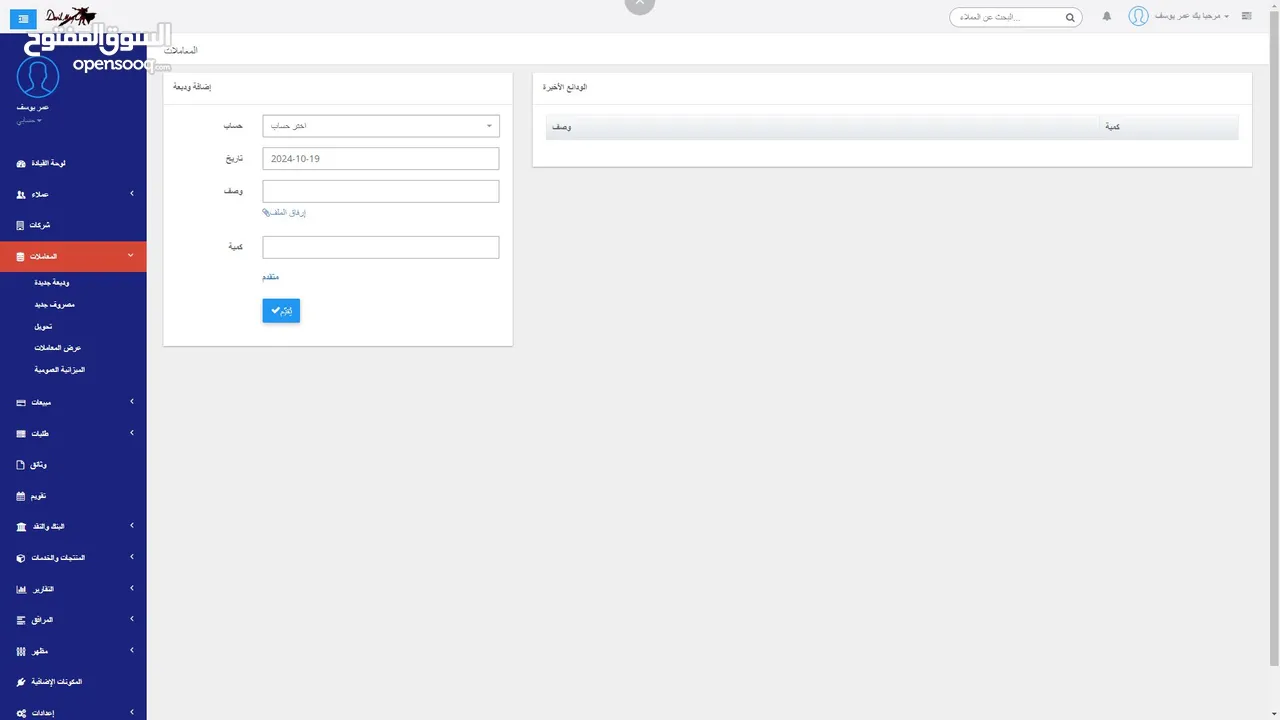Expand the البنك والنقد chevron

pos(132,526)
